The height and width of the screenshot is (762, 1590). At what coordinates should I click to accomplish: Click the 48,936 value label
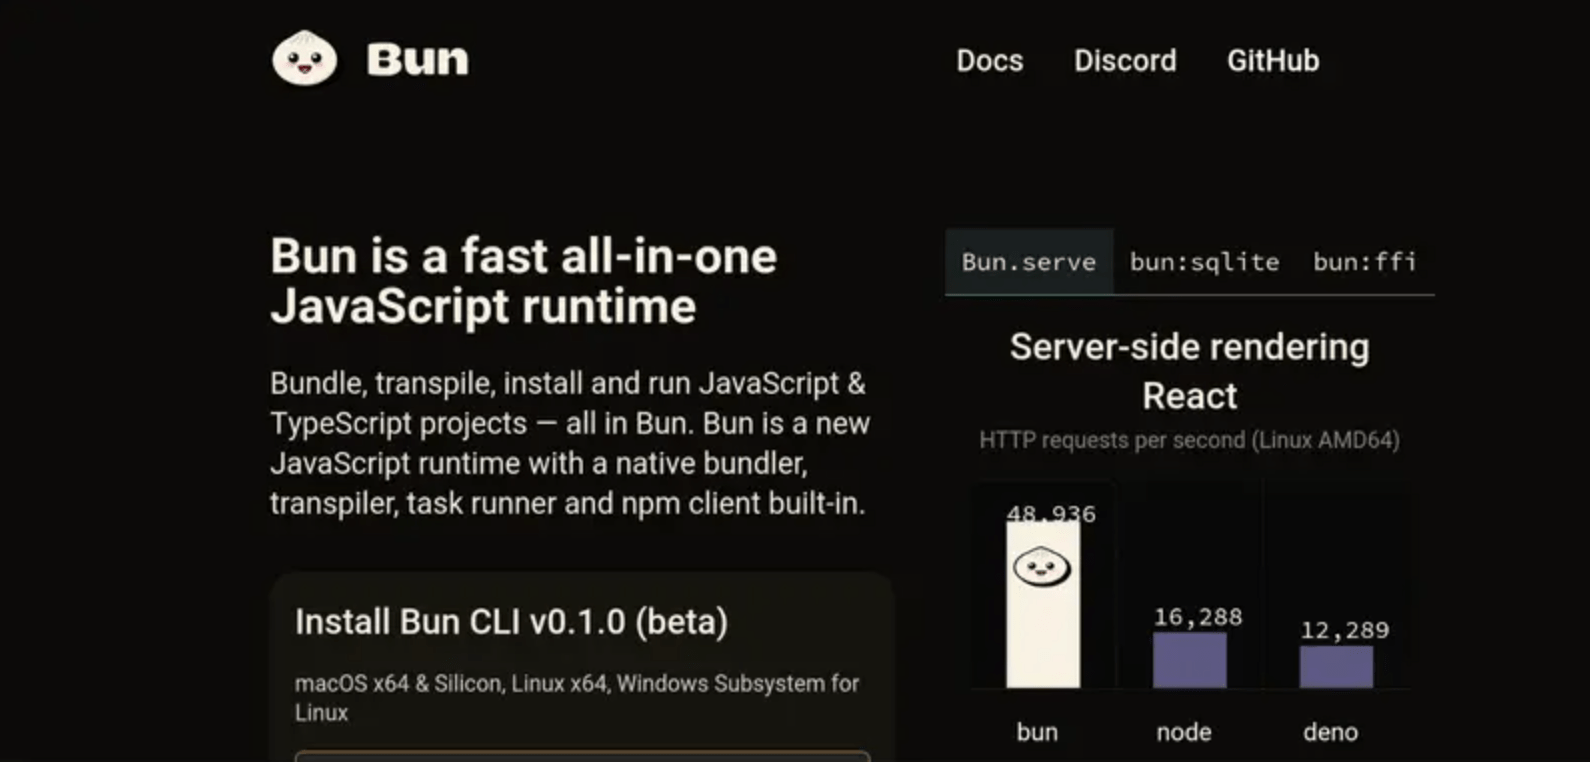1051,514
